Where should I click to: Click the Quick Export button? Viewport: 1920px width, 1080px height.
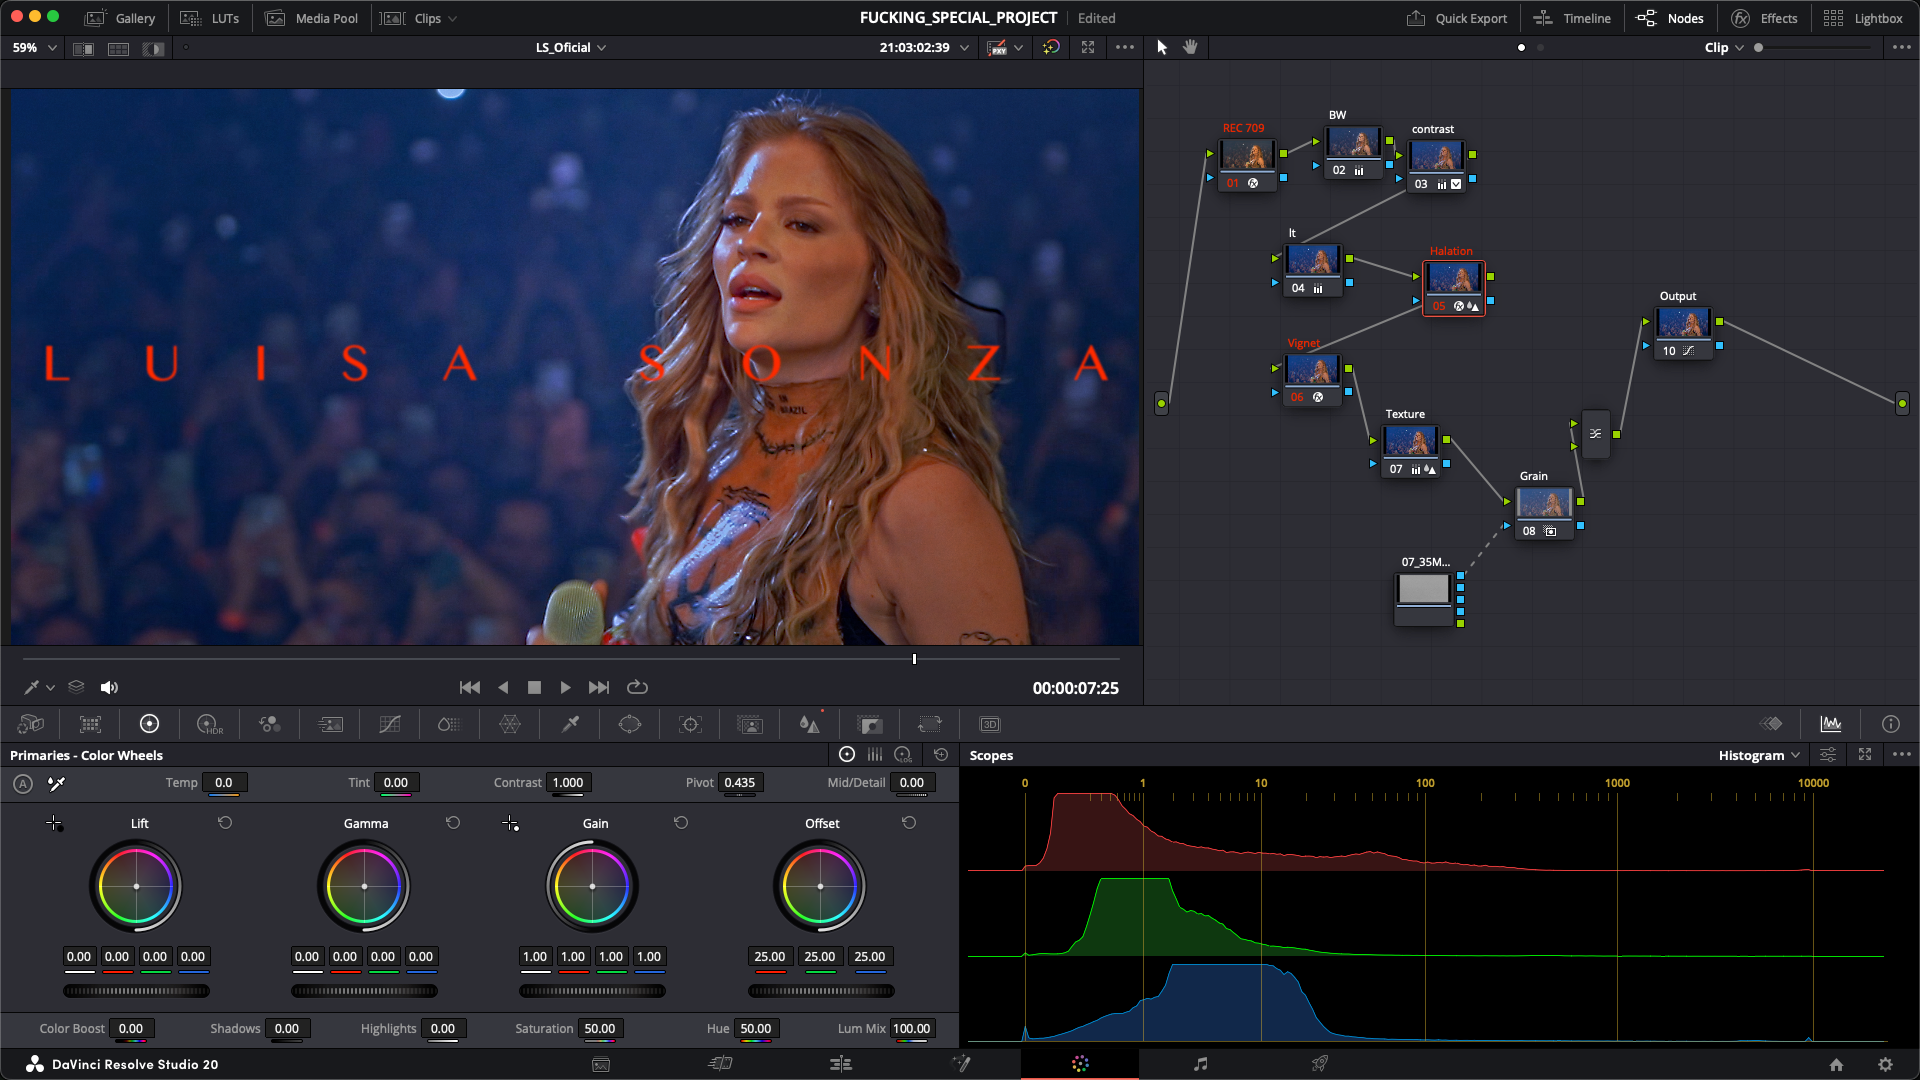(1457, 18)
